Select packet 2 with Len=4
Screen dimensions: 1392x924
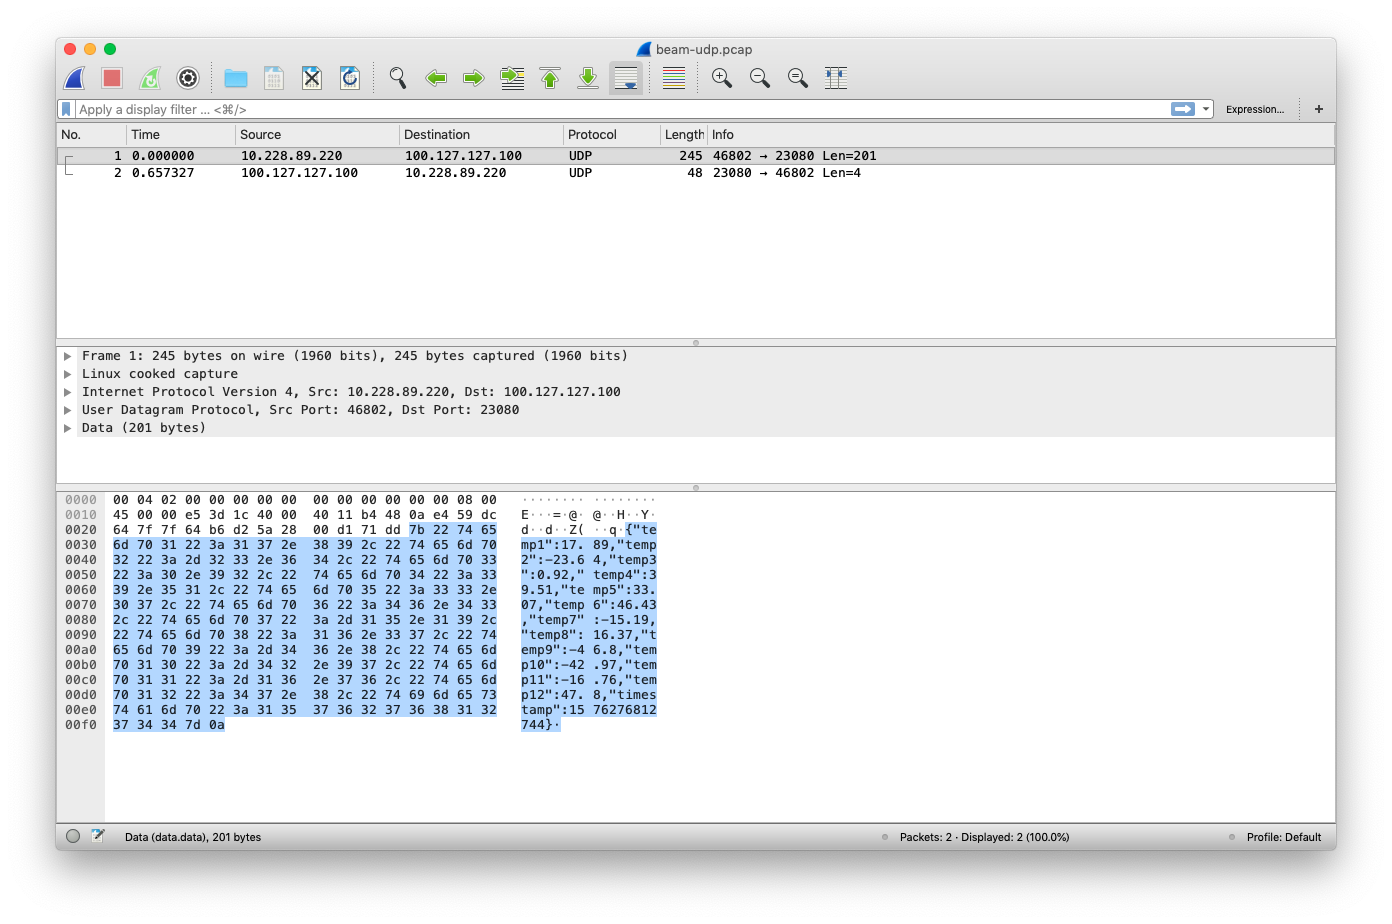696,173
